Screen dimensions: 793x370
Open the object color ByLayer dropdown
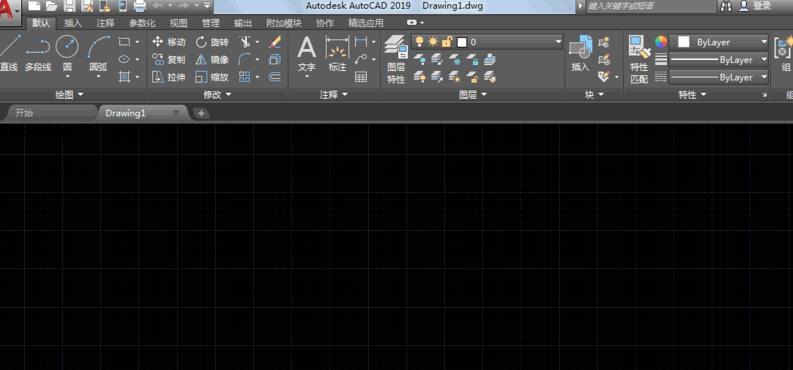[764, 42]
